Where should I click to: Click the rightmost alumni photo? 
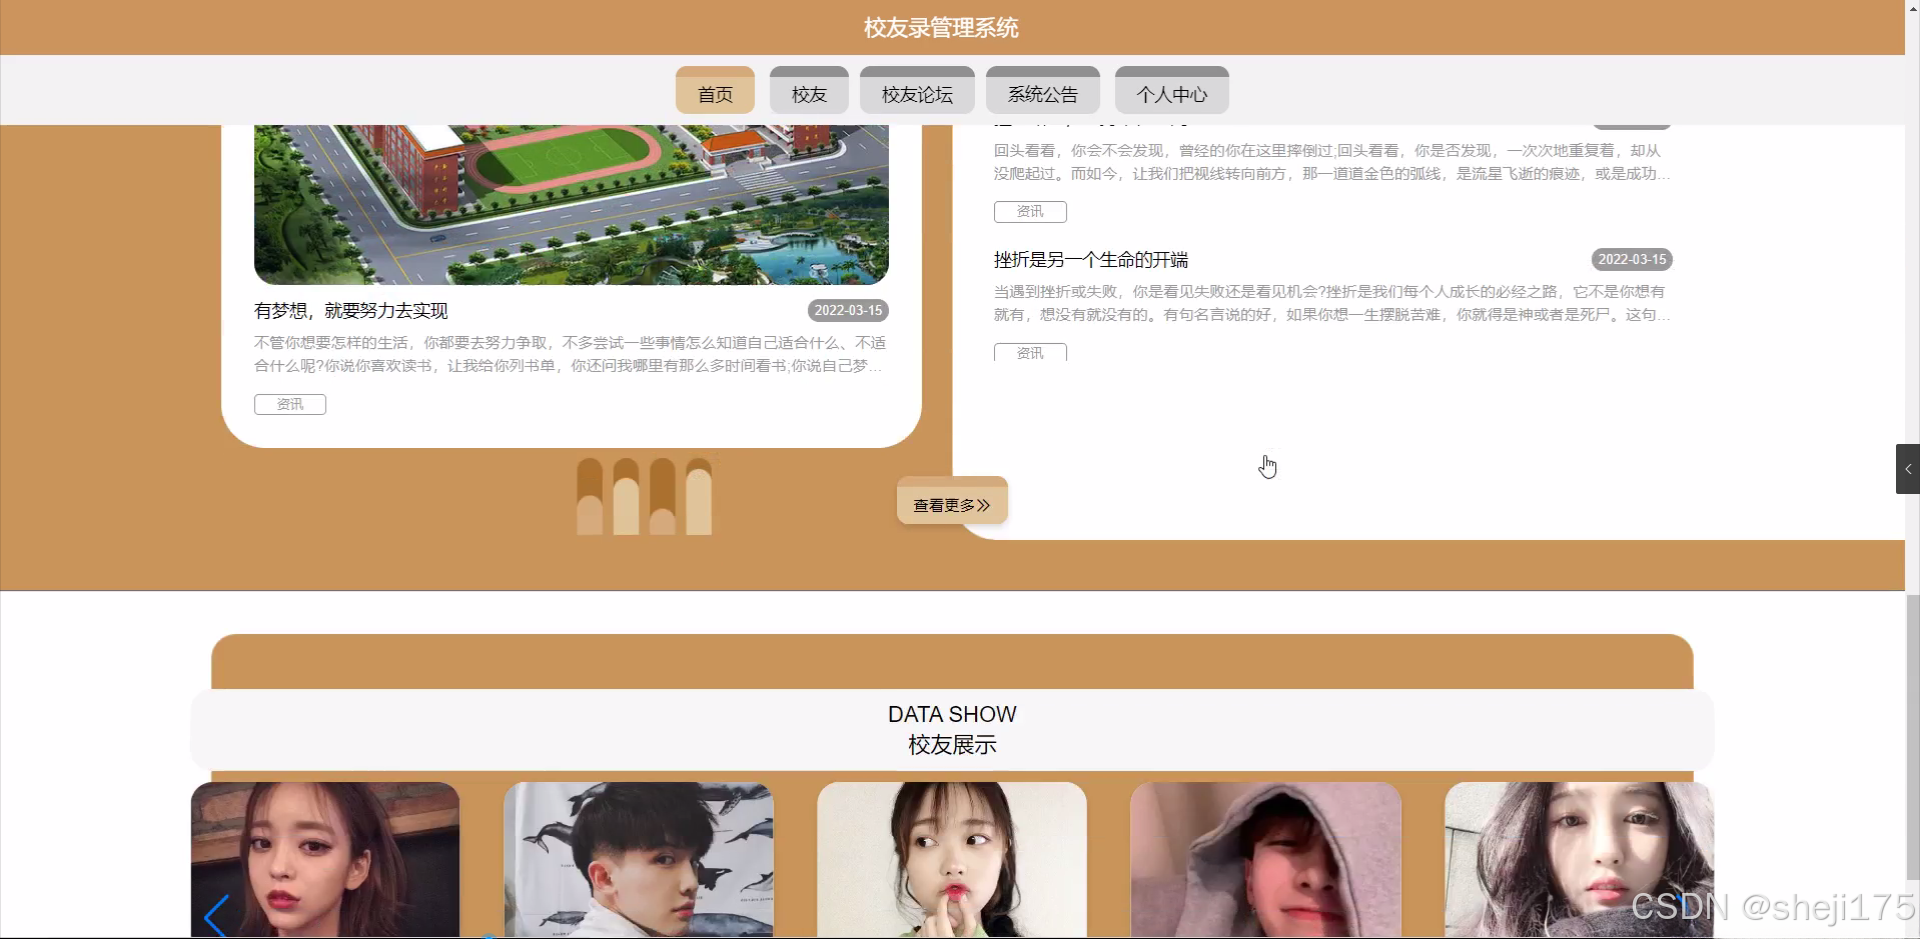(1579, 860)
